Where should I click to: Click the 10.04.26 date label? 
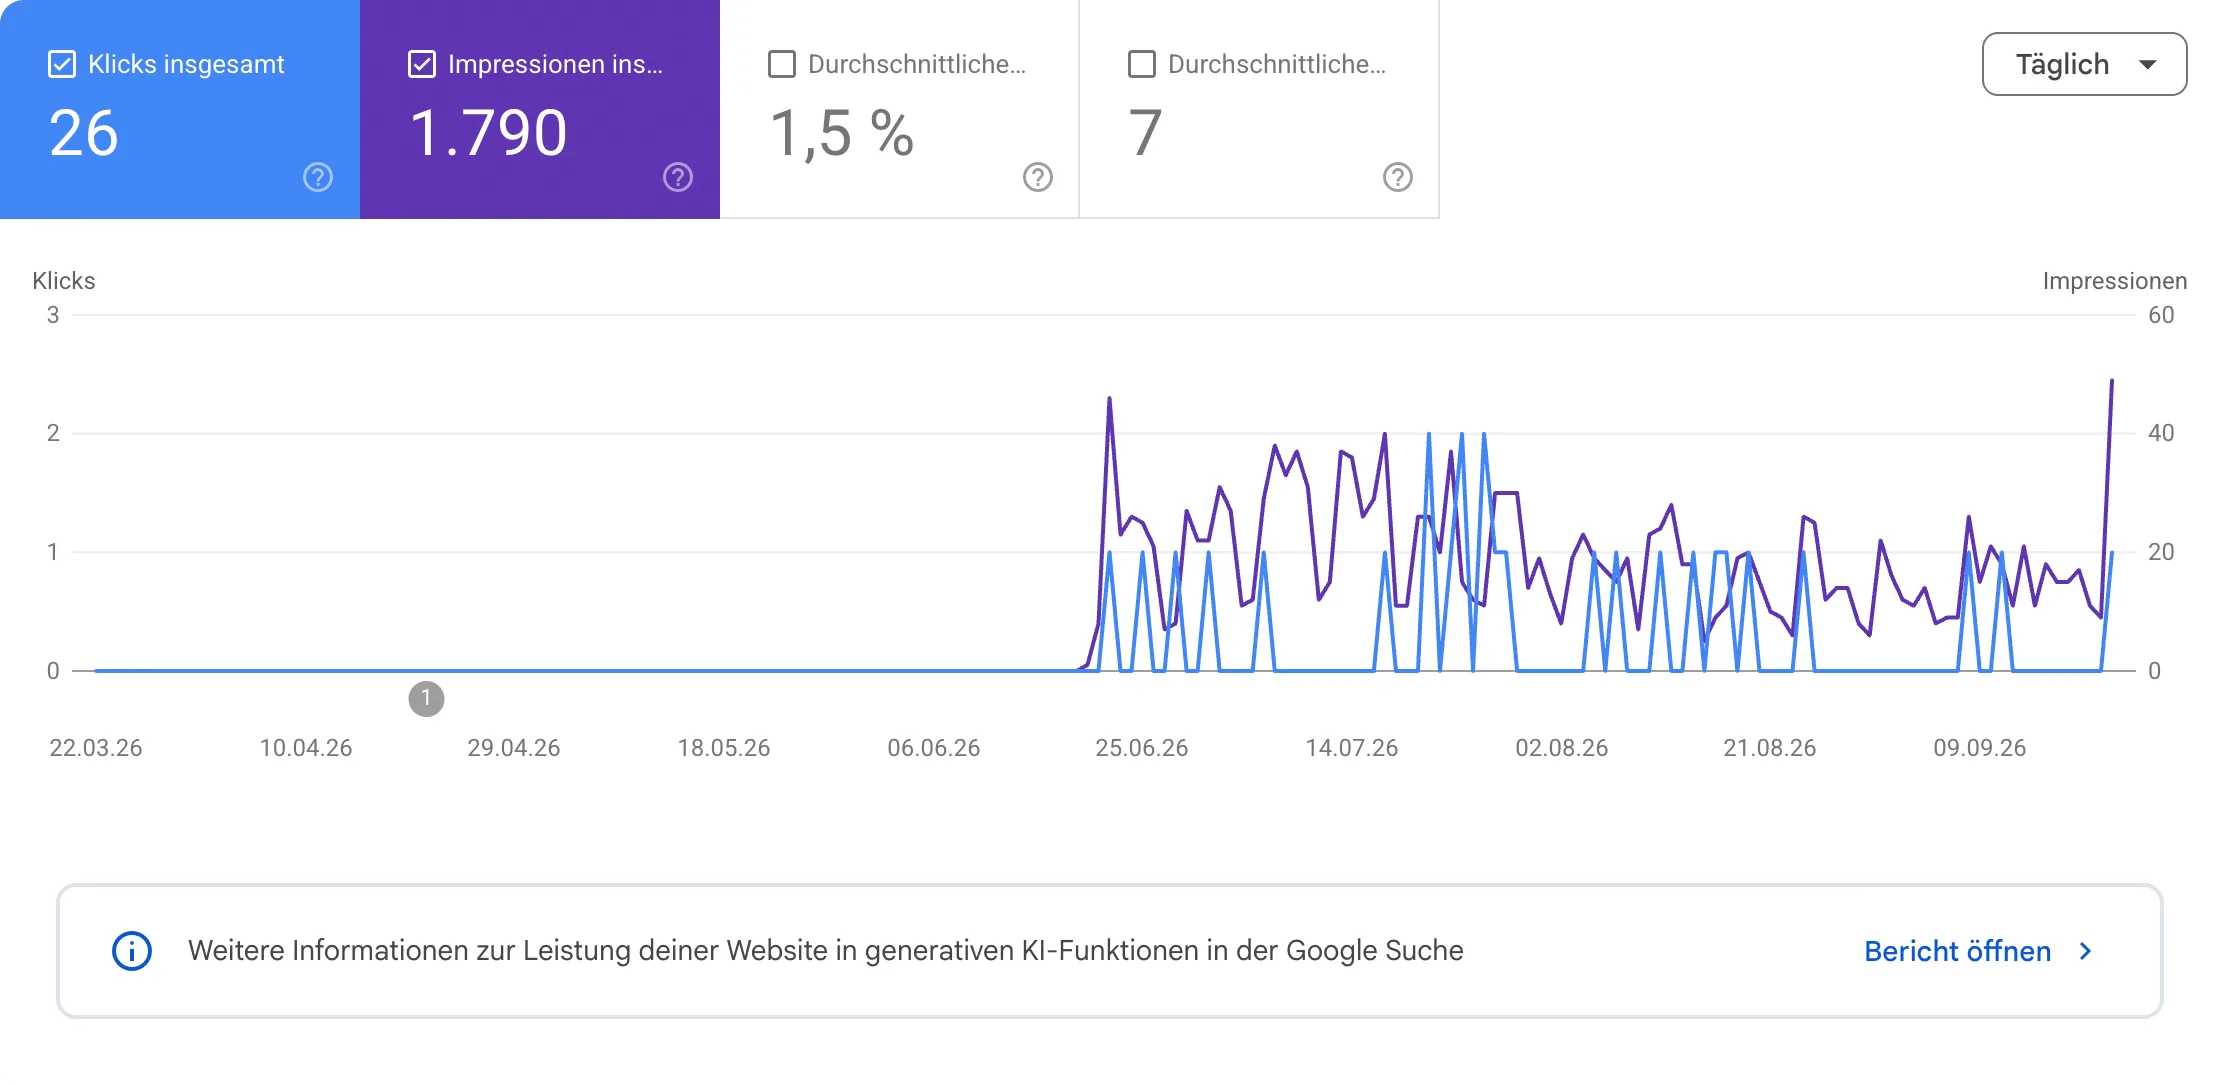[306, 748]
